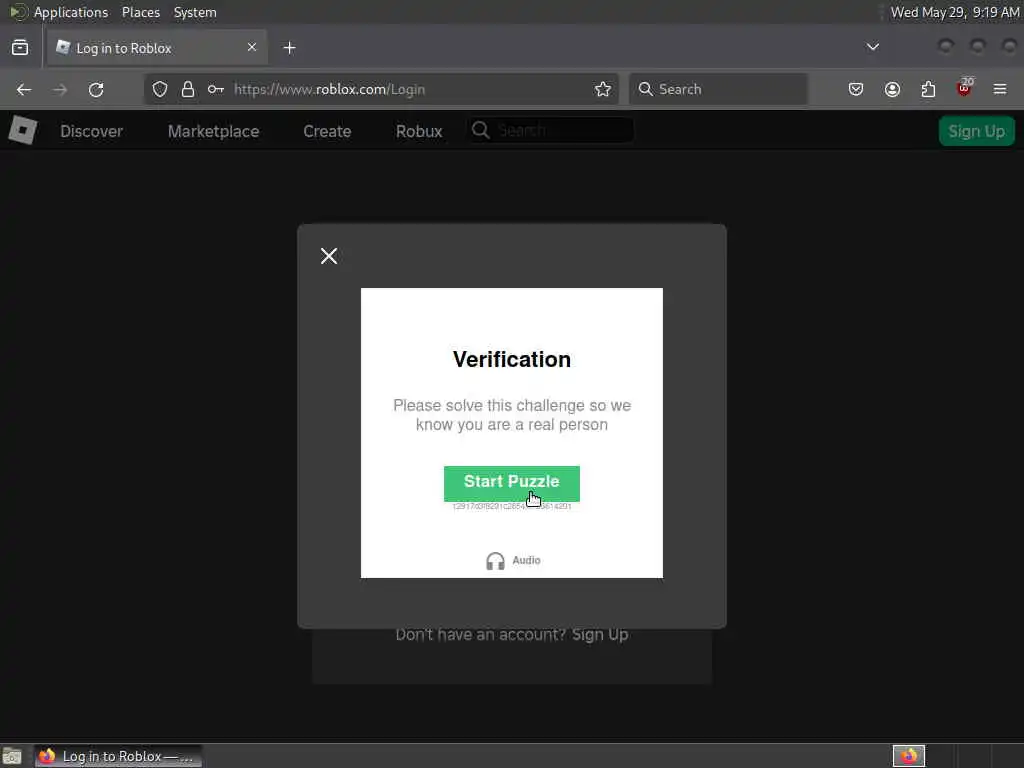
Task: Open the Pocket save icon
Action: point(856,89)
